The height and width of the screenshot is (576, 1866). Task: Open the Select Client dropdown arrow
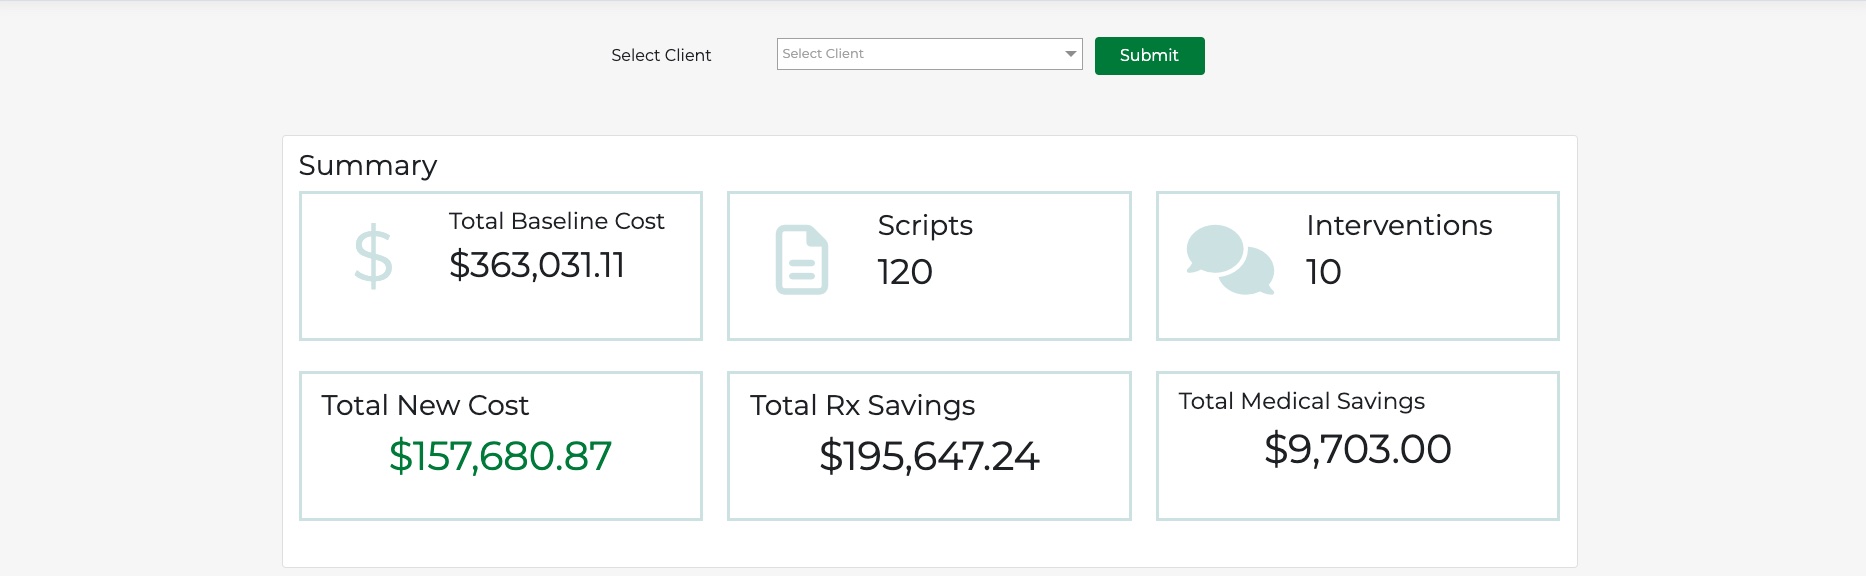pyautogui.click(x=1071, y=54)
